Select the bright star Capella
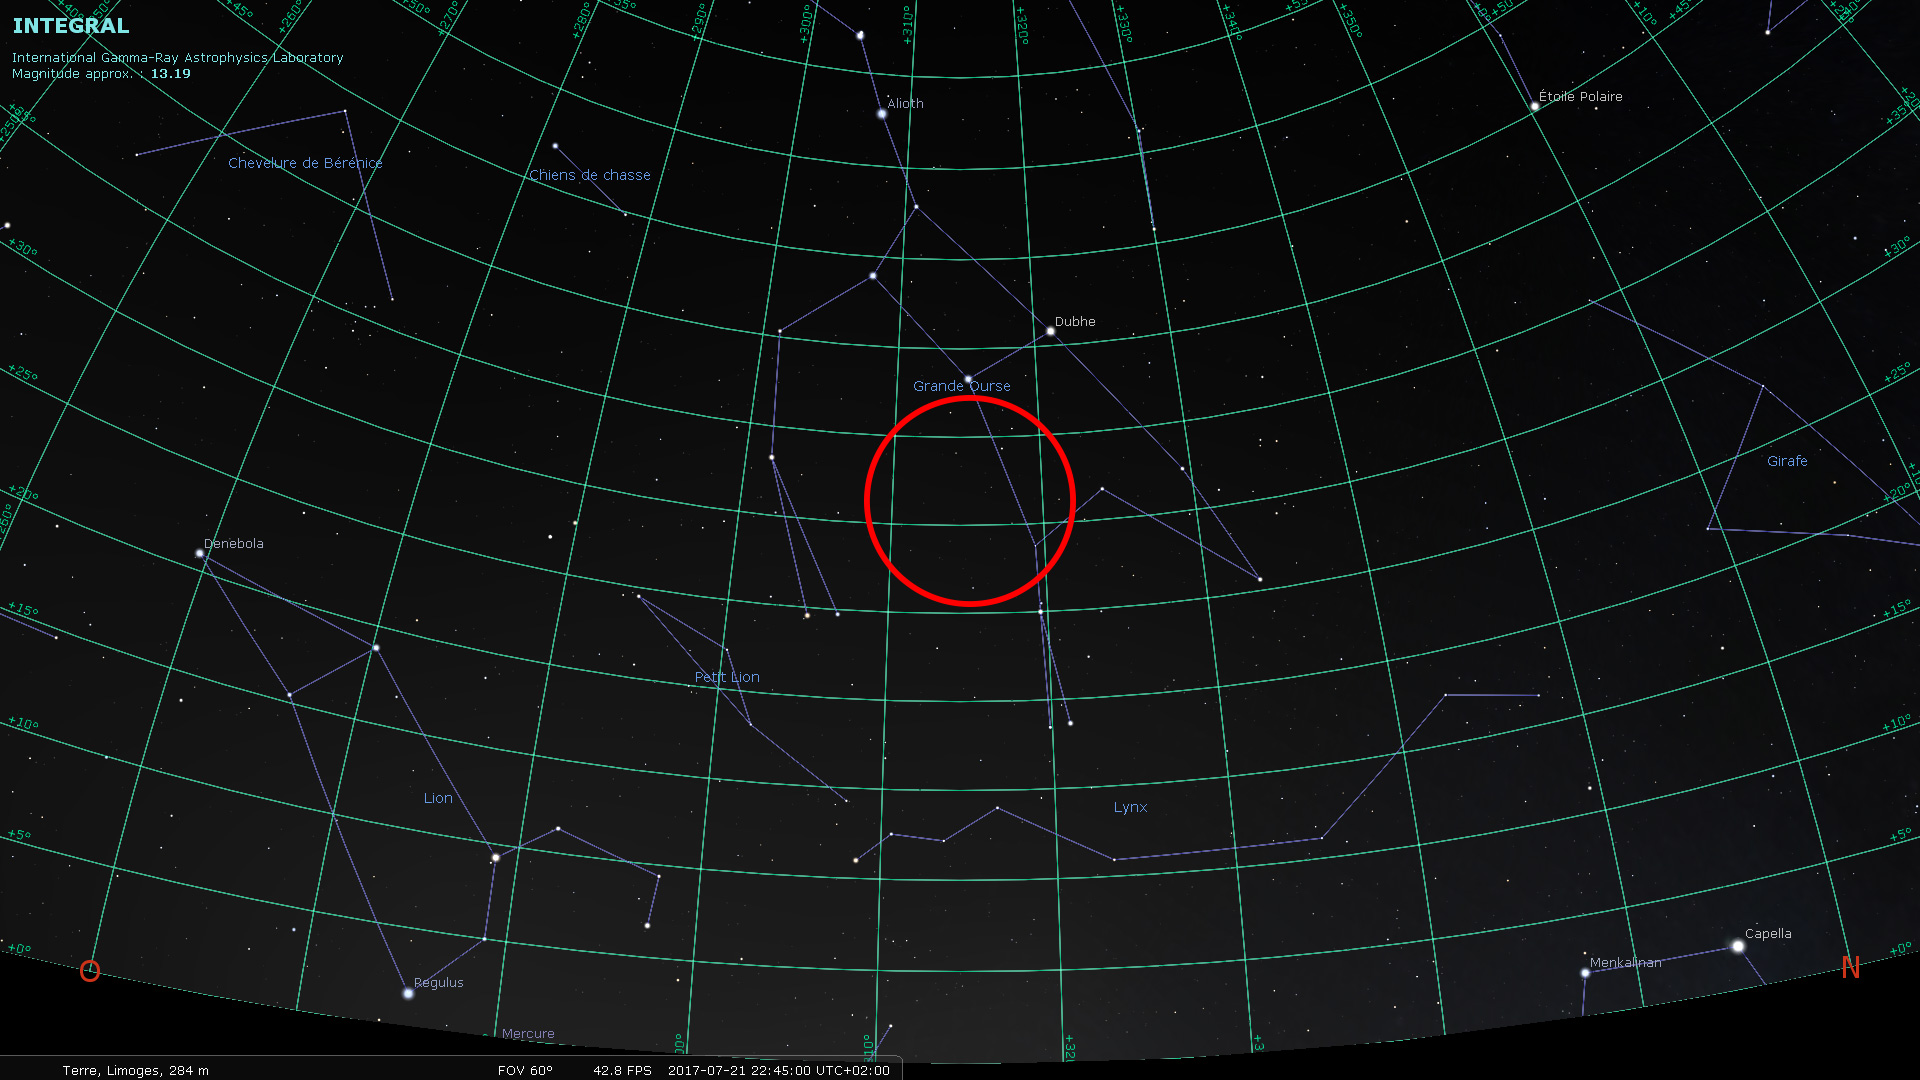The height and width of the screenshot is (1080, 1920). [1738, 946]
